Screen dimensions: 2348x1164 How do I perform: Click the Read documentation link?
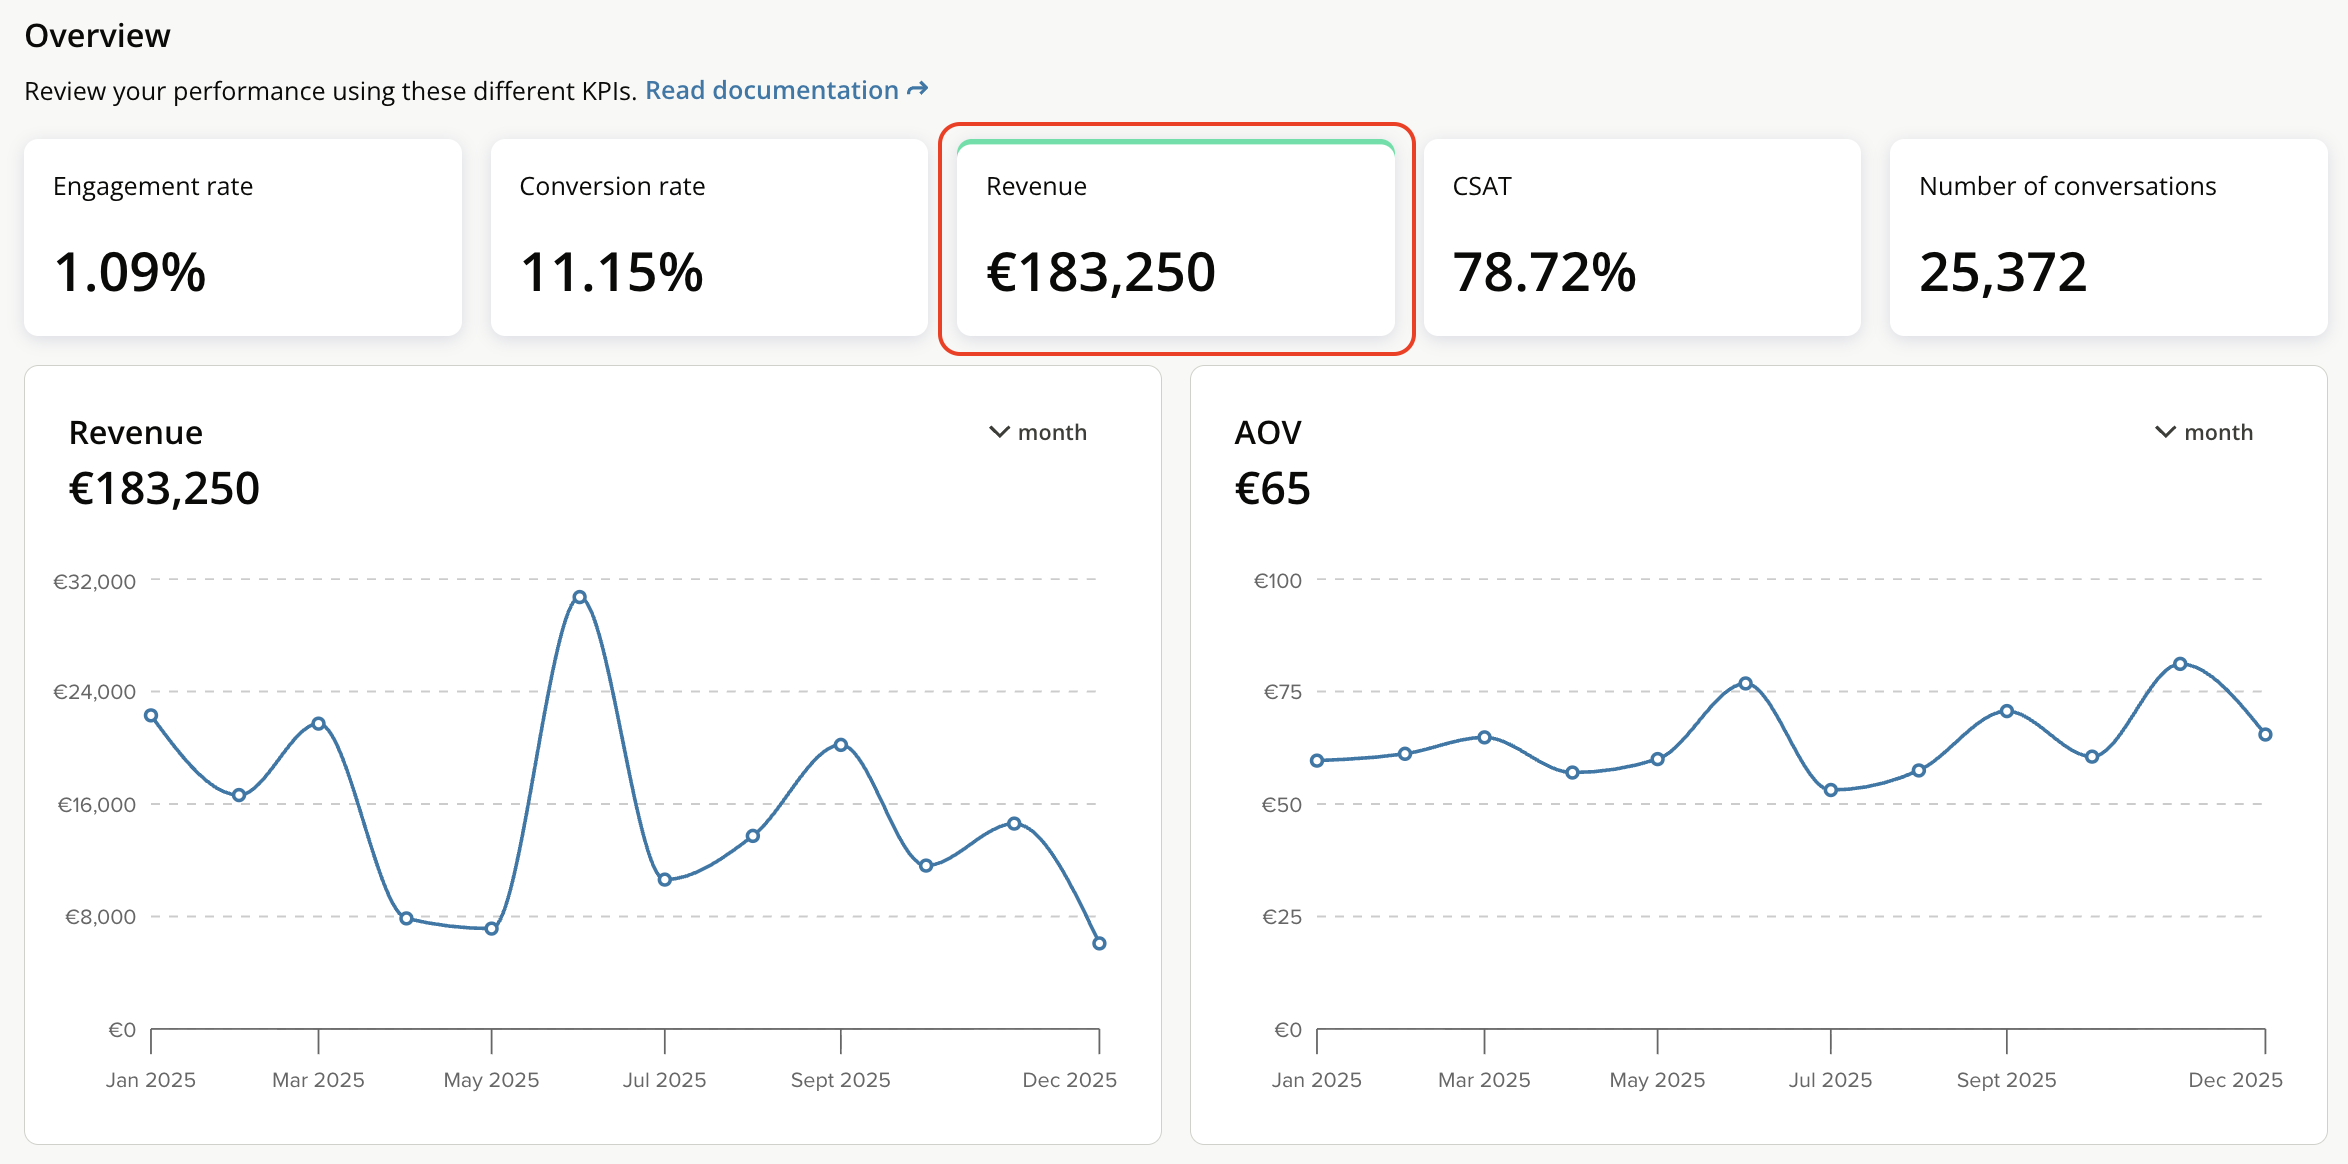pos(771,91)
